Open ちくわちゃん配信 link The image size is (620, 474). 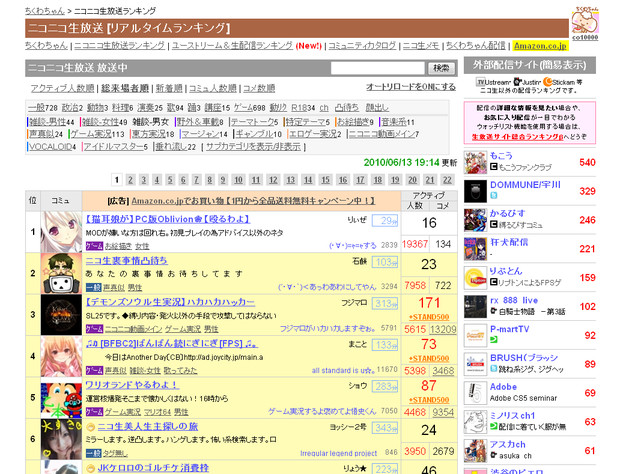476,46
